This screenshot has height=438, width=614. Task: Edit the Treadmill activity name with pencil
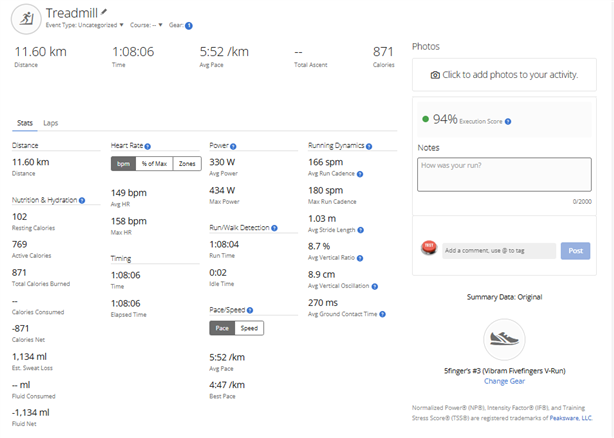(x=104, y=11)
